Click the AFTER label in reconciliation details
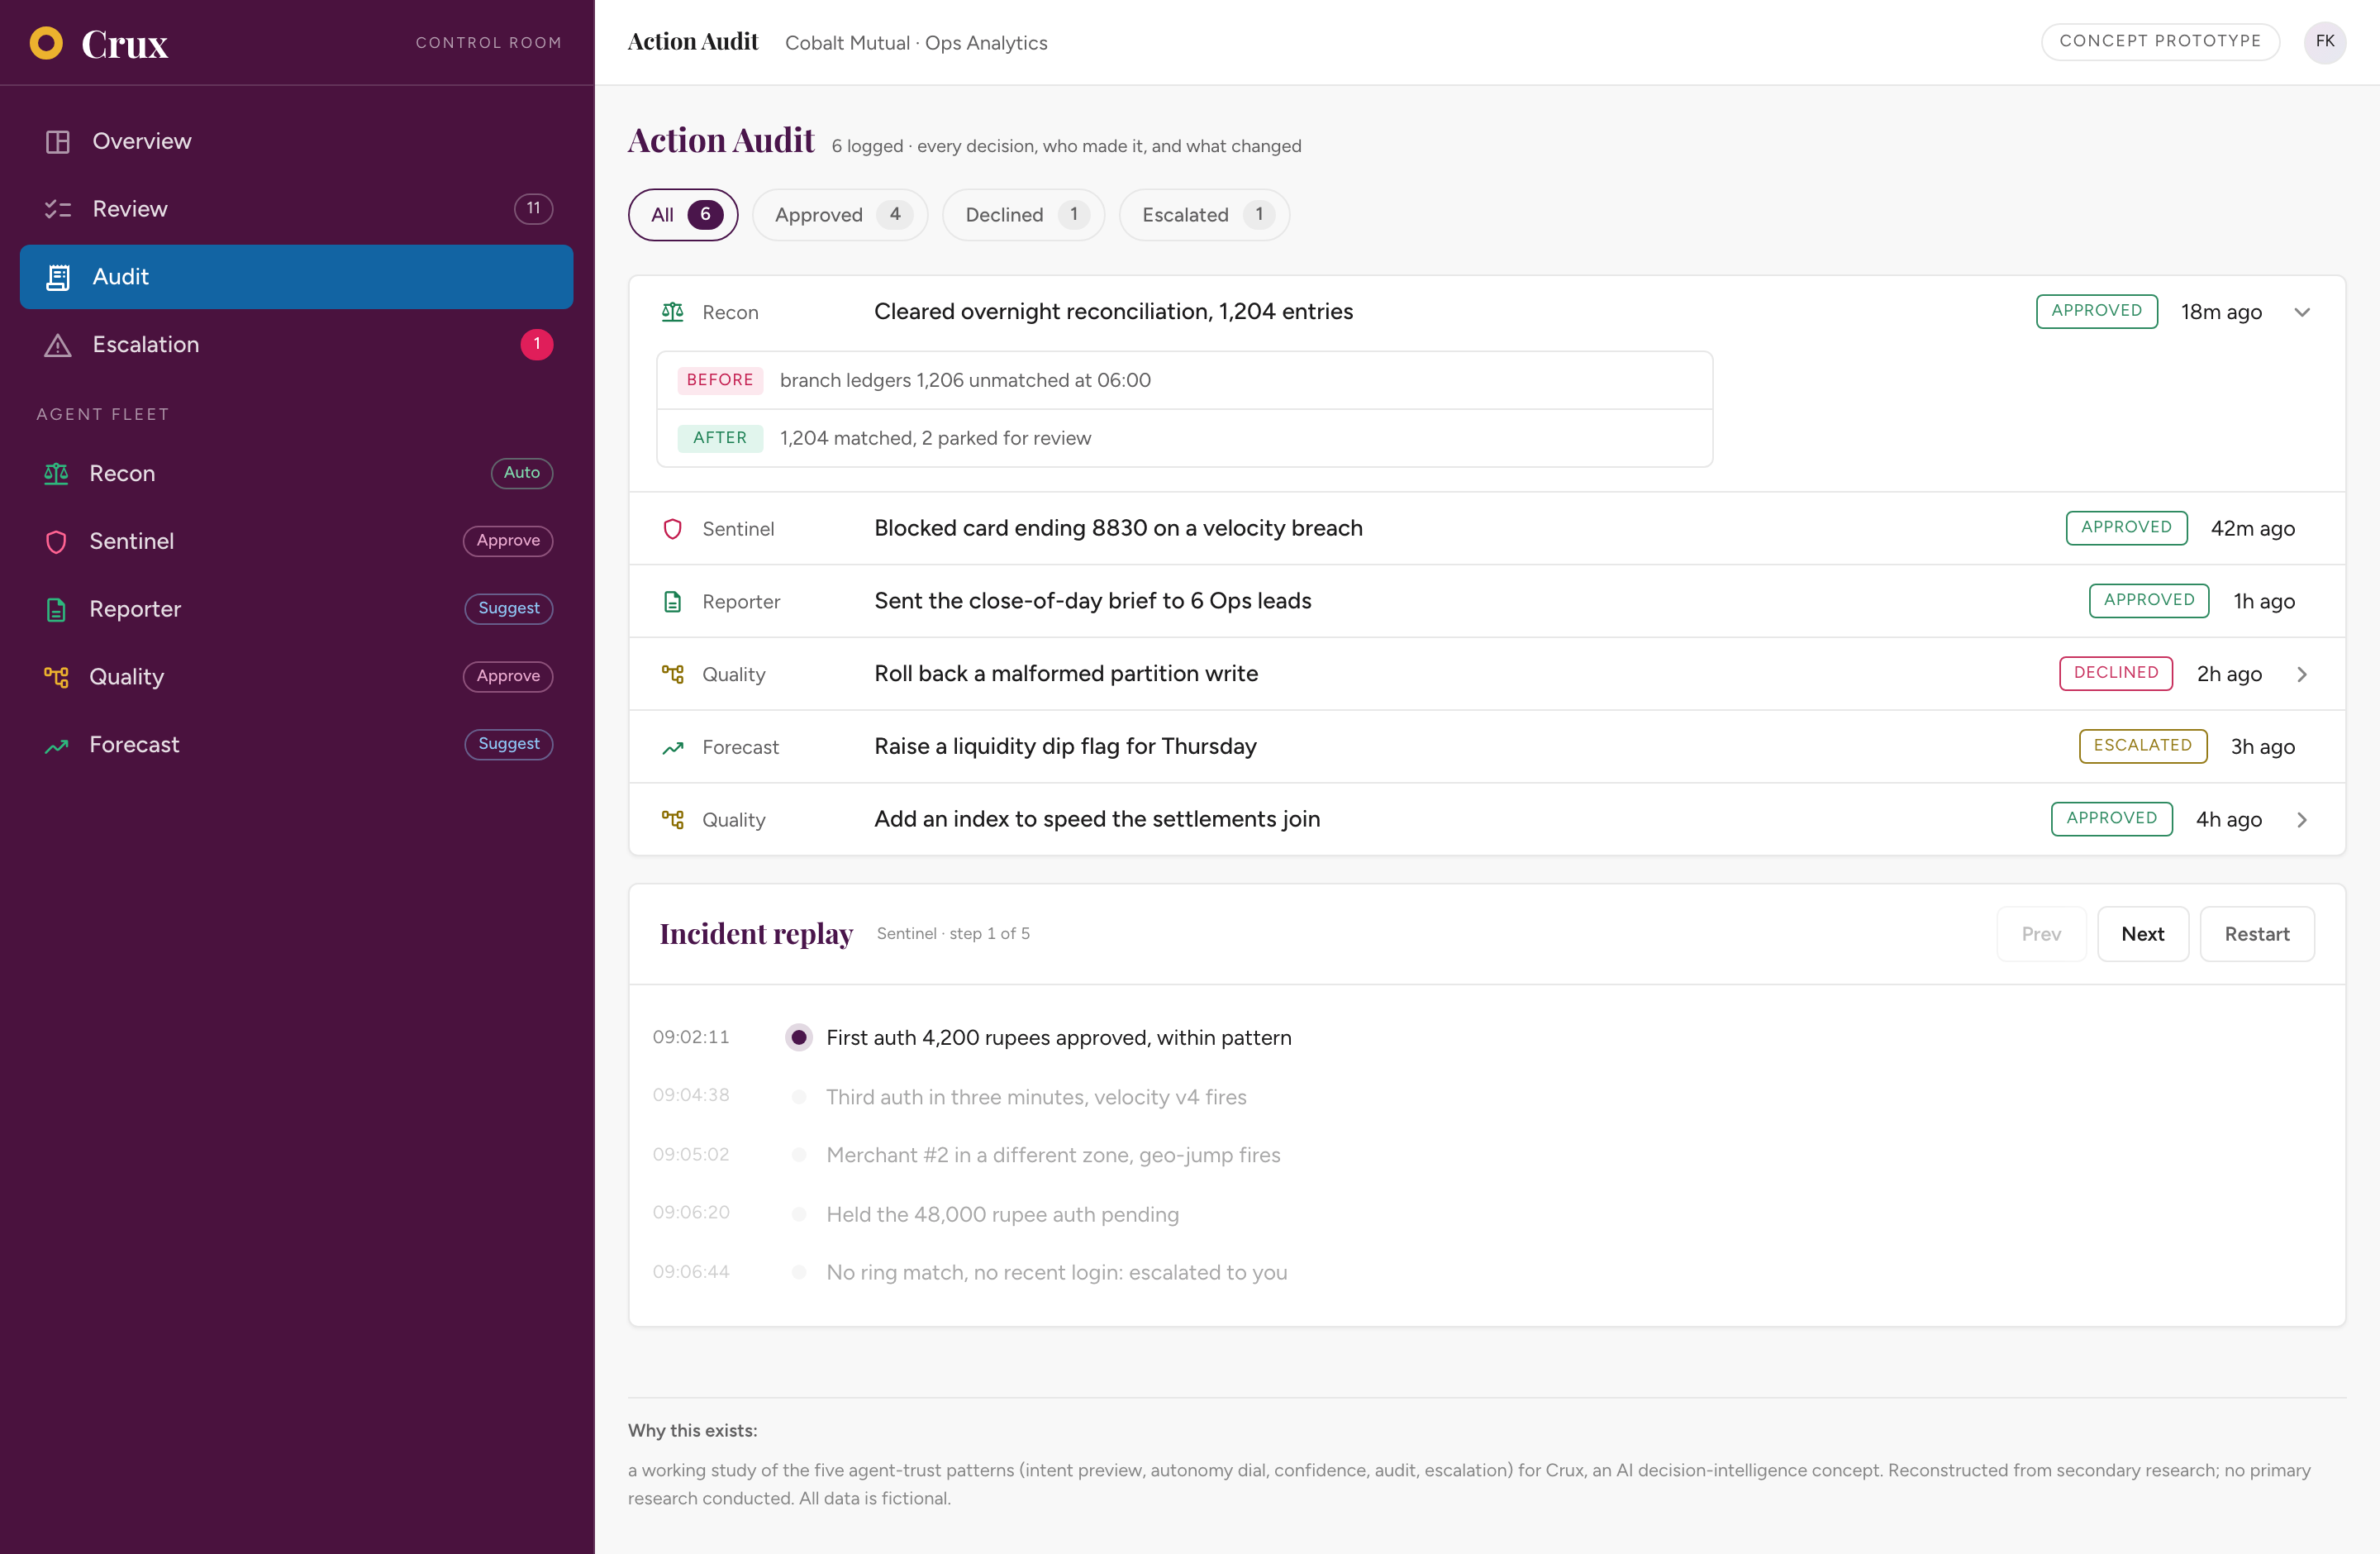This screenshot has width=2380, height=1554. click(x=719, y=438)
